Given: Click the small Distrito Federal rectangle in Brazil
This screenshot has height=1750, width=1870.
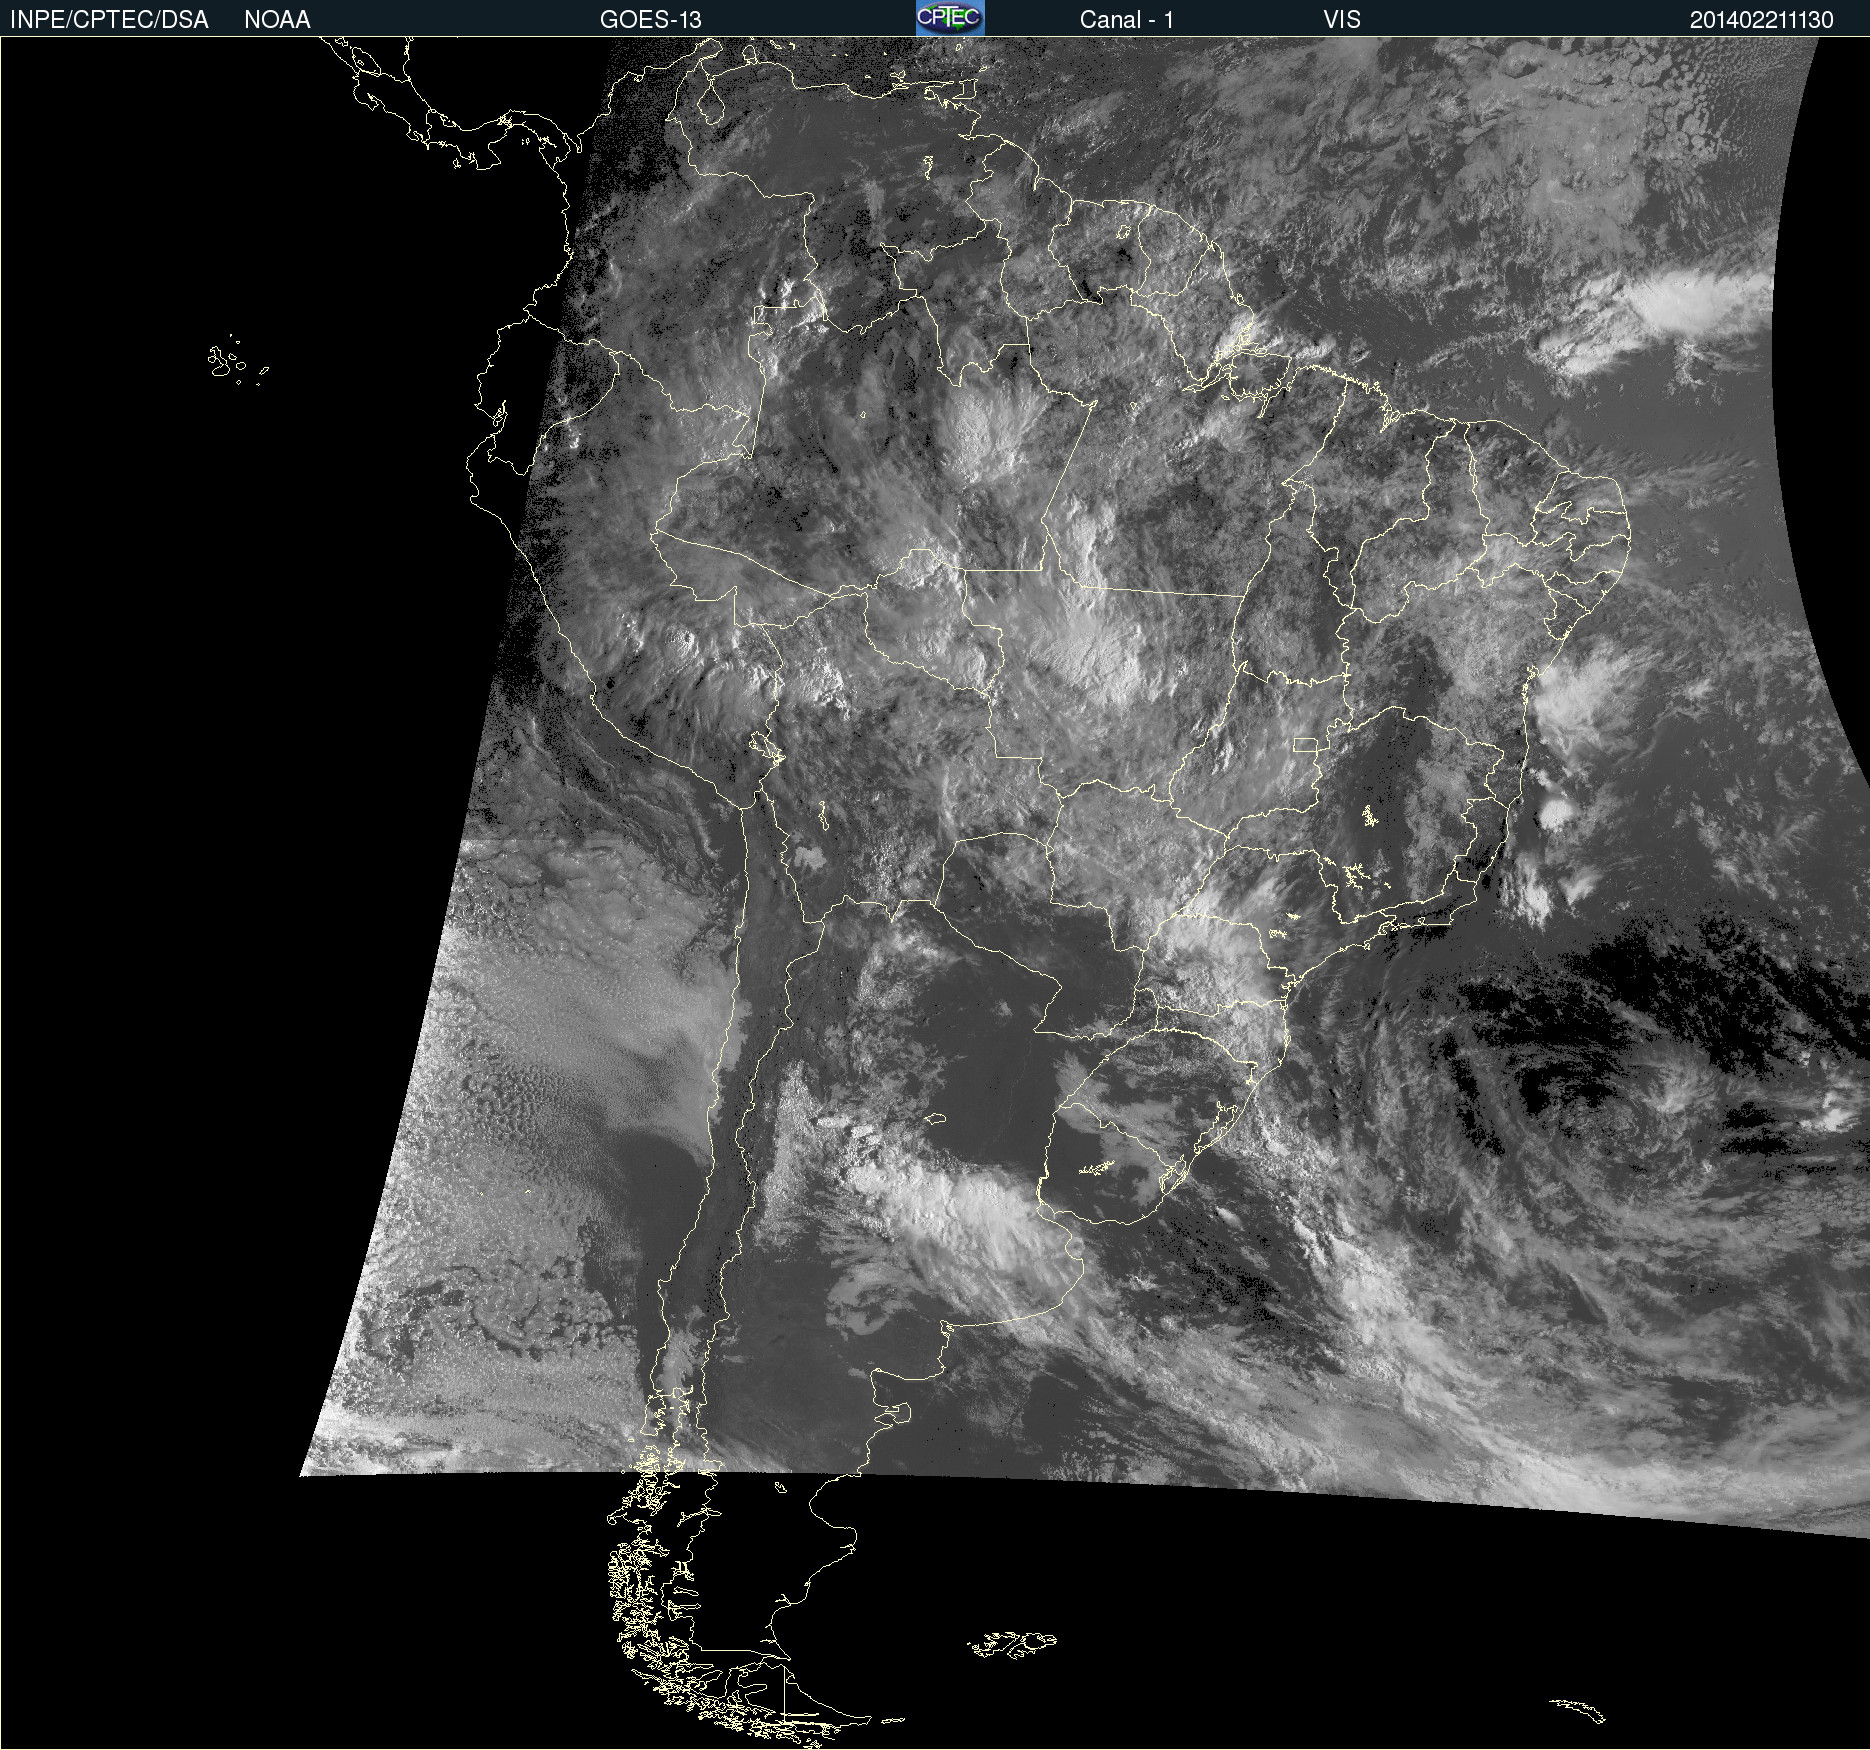Looking at the screenshot, I should (1305, 745).
